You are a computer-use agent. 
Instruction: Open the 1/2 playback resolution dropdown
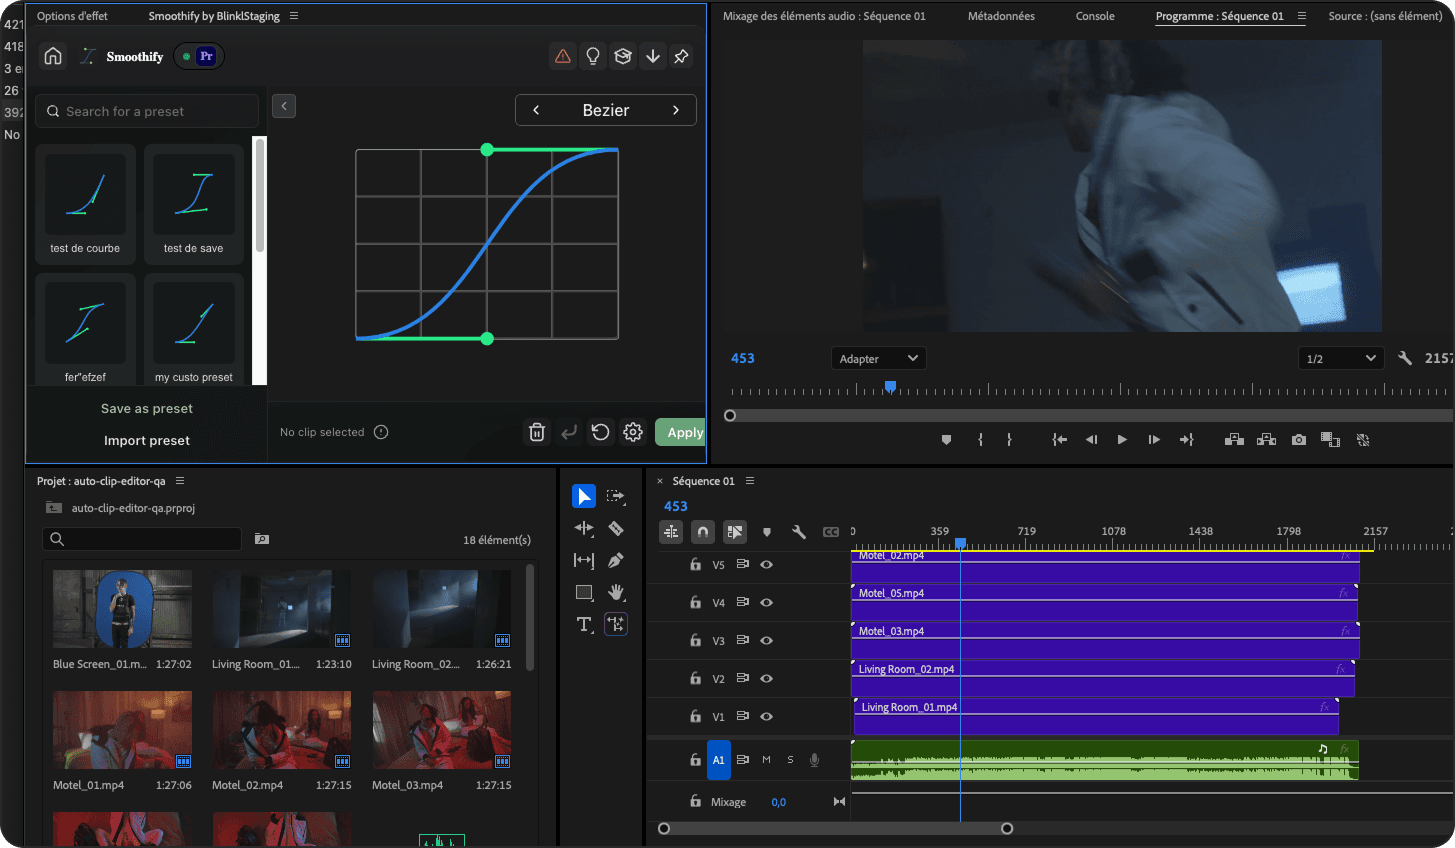coord(1341,358)
